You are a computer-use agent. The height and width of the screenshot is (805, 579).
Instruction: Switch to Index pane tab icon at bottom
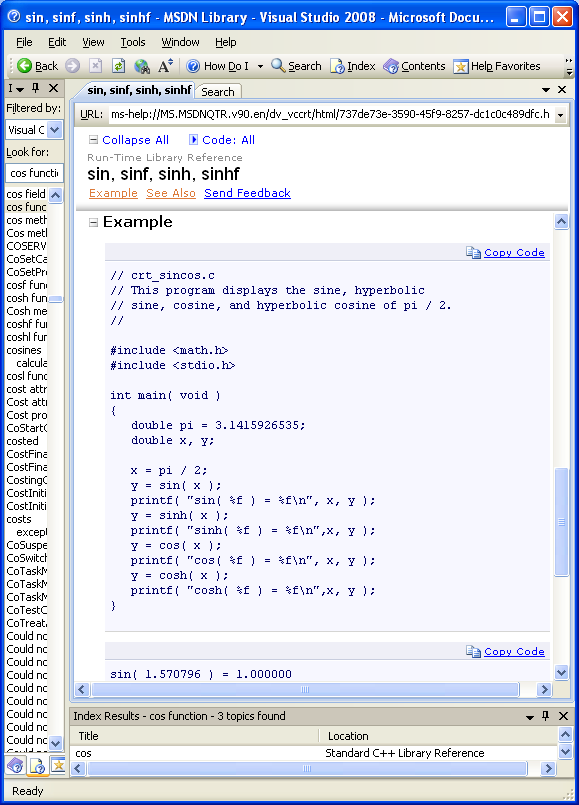37,765
